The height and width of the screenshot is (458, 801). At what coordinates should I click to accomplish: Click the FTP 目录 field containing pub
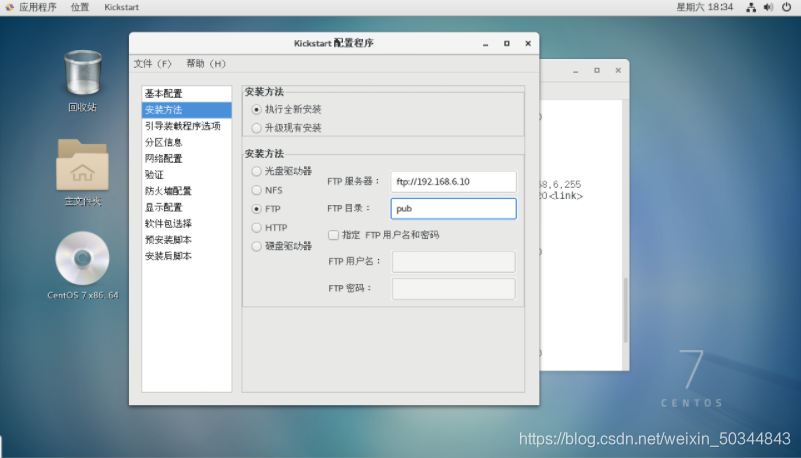pyautogui.click(x=454, y=208)
